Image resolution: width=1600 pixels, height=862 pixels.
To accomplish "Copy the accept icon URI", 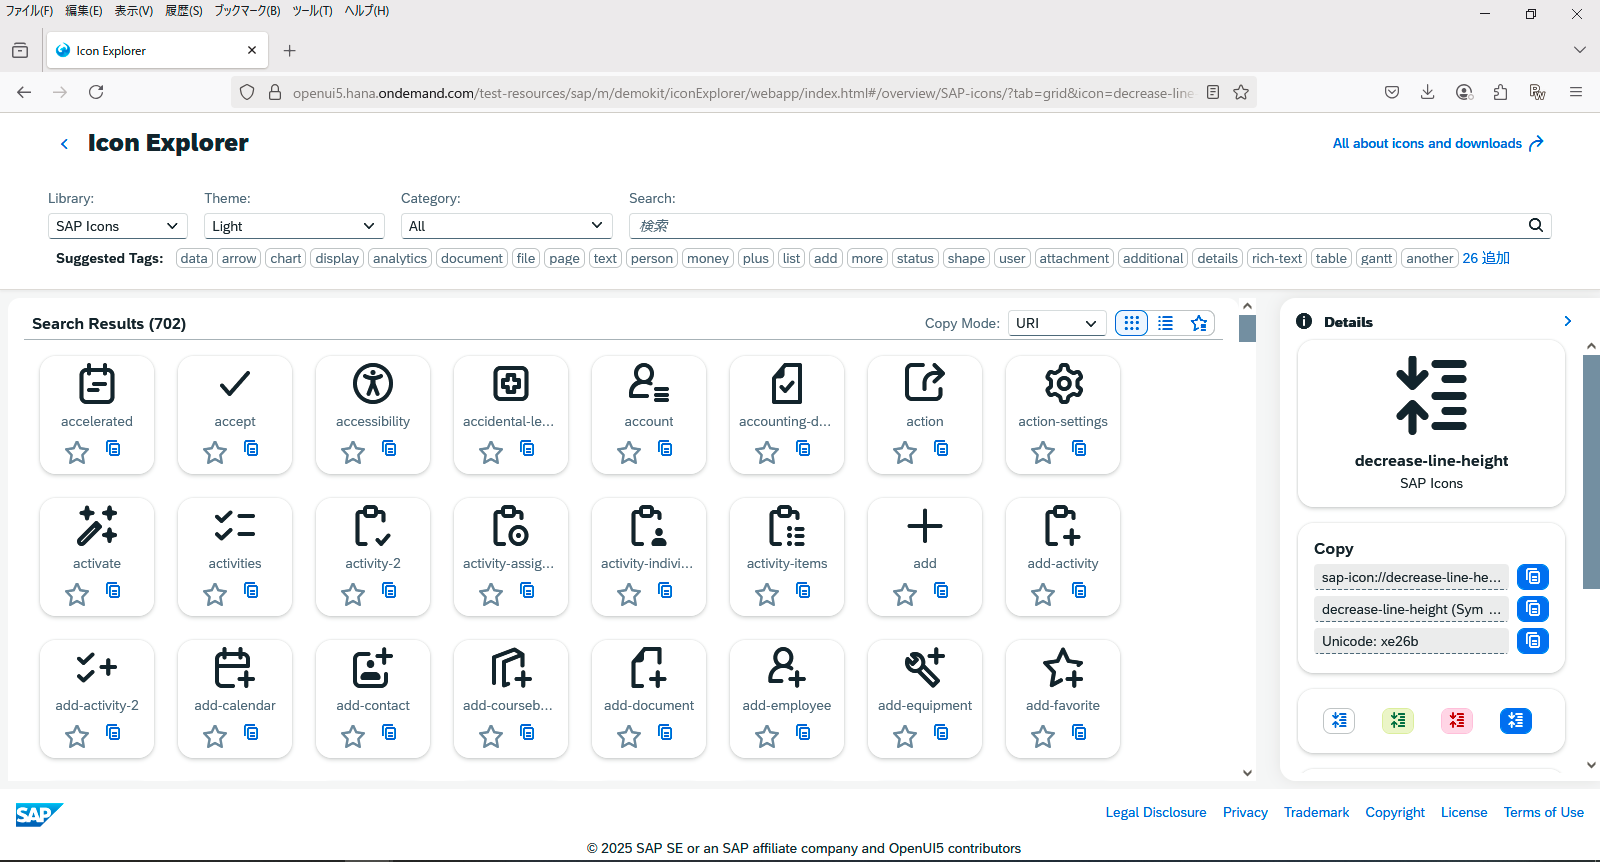I will [252, 449].
